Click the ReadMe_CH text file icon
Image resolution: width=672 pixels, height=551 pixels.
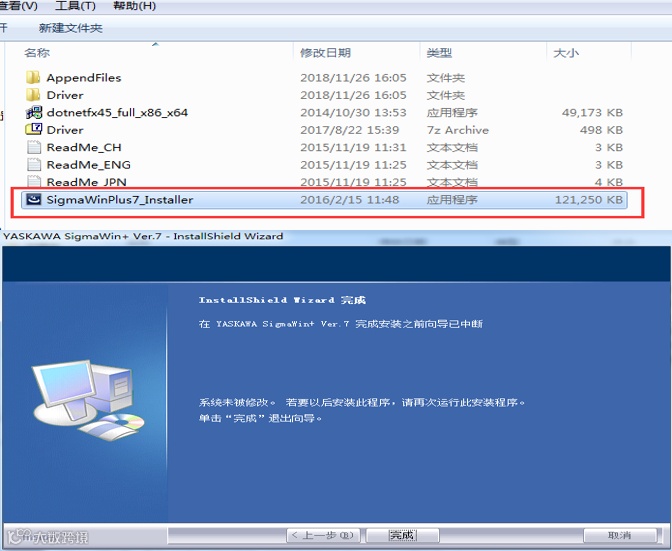34,147
